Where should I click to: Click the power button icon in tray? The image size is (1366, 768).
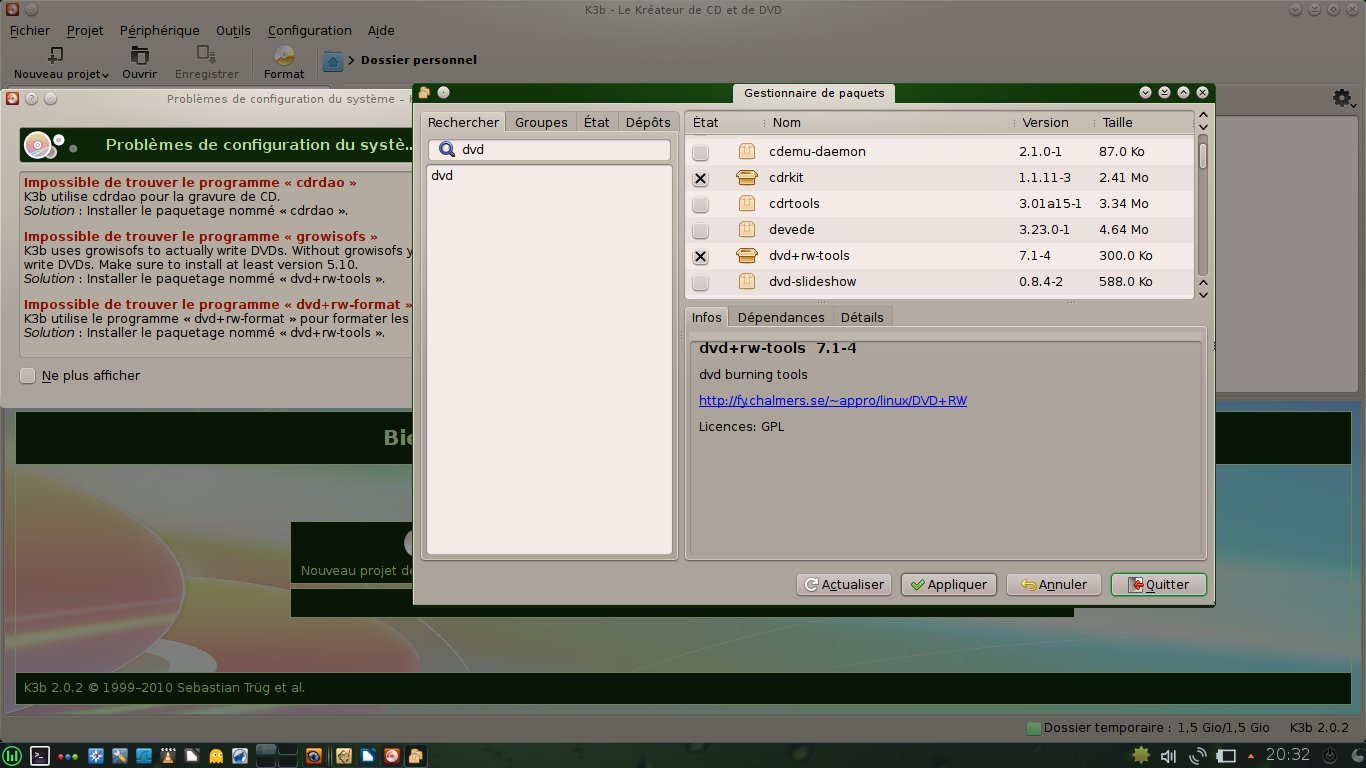pos(1331,755)
